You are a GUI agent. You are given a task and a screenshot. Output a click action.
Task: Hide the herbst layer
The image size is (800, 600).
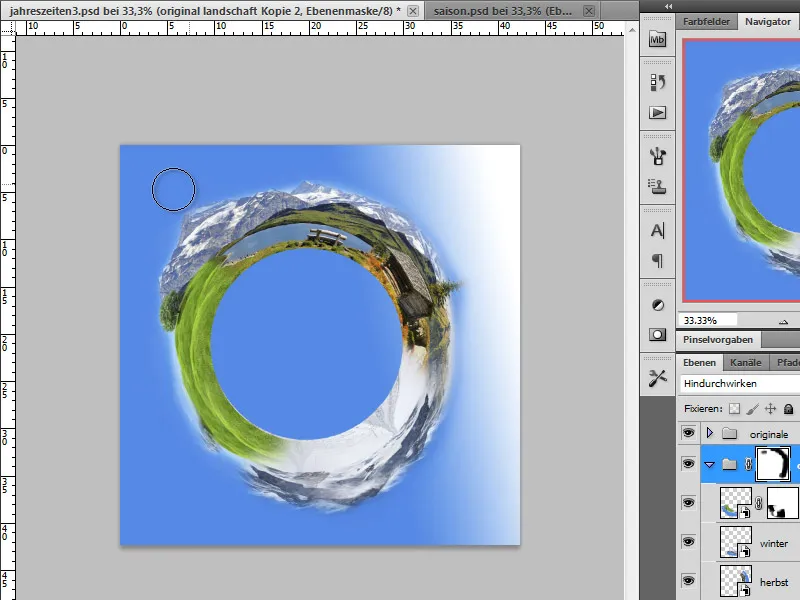687,580
